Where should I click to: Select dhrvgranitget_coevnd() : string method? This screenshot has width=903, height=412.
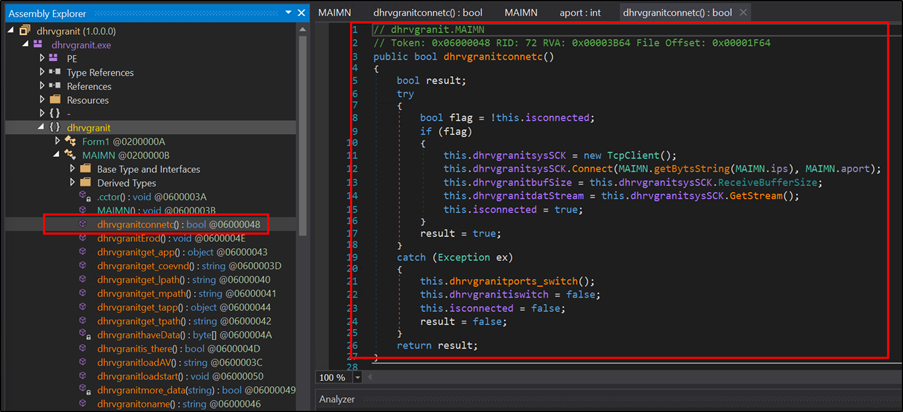[x=189, y=266]
